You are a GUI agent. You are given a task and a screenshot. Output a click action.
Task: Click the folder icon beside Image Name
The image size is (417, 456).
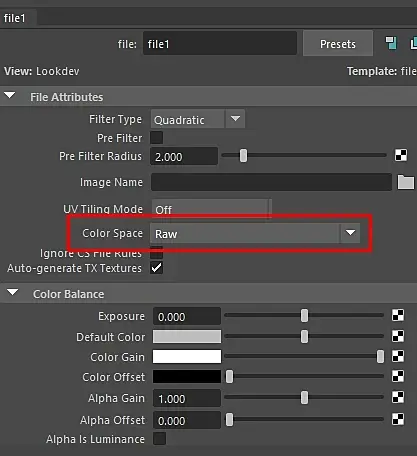[406, 182]
